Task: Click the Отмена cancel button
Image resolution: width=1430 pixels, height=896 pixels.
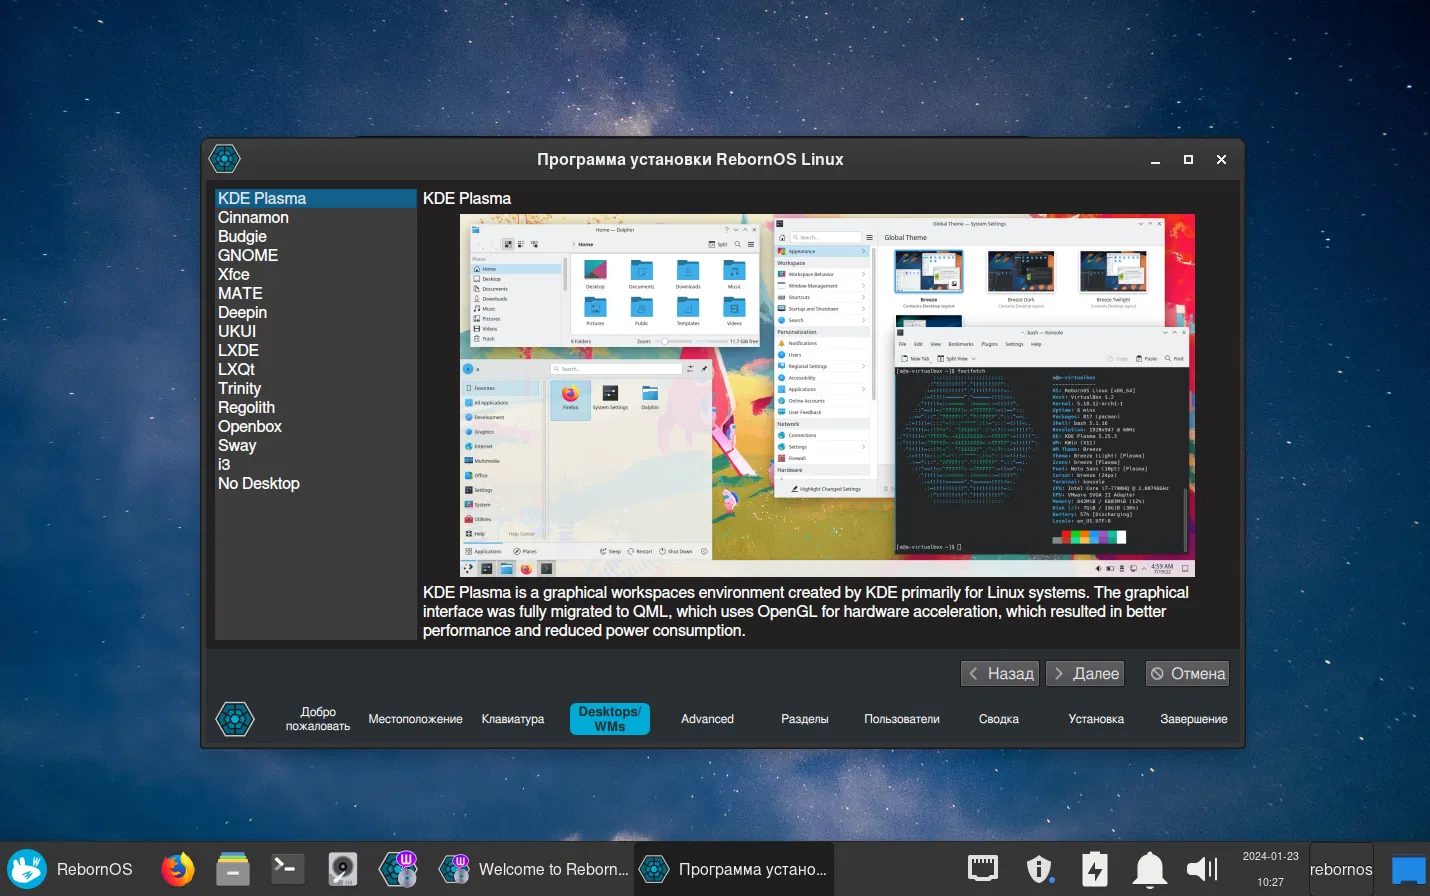Action: tap(1187, 673)
